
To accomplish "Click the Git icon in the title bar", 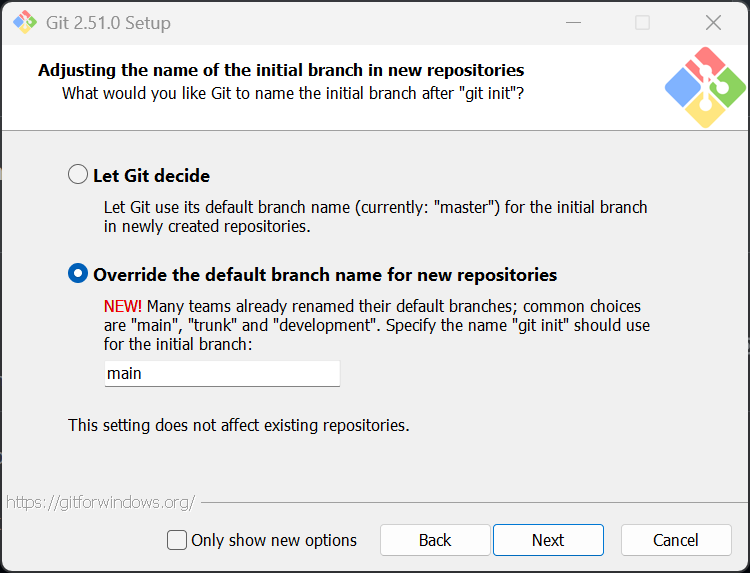I will pos(24,22).
